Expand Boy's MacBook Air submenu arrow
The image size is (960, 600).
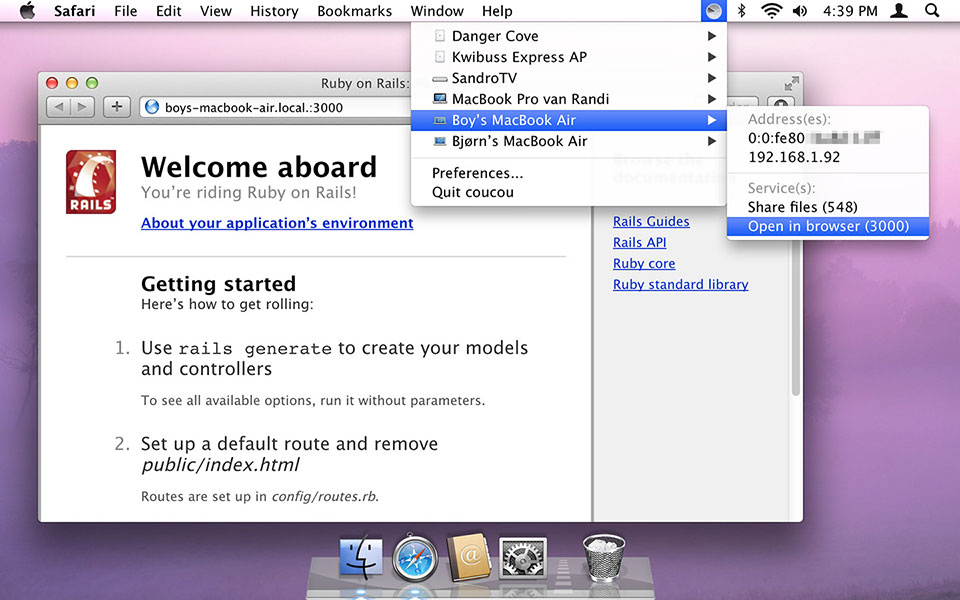pos(711,120)
